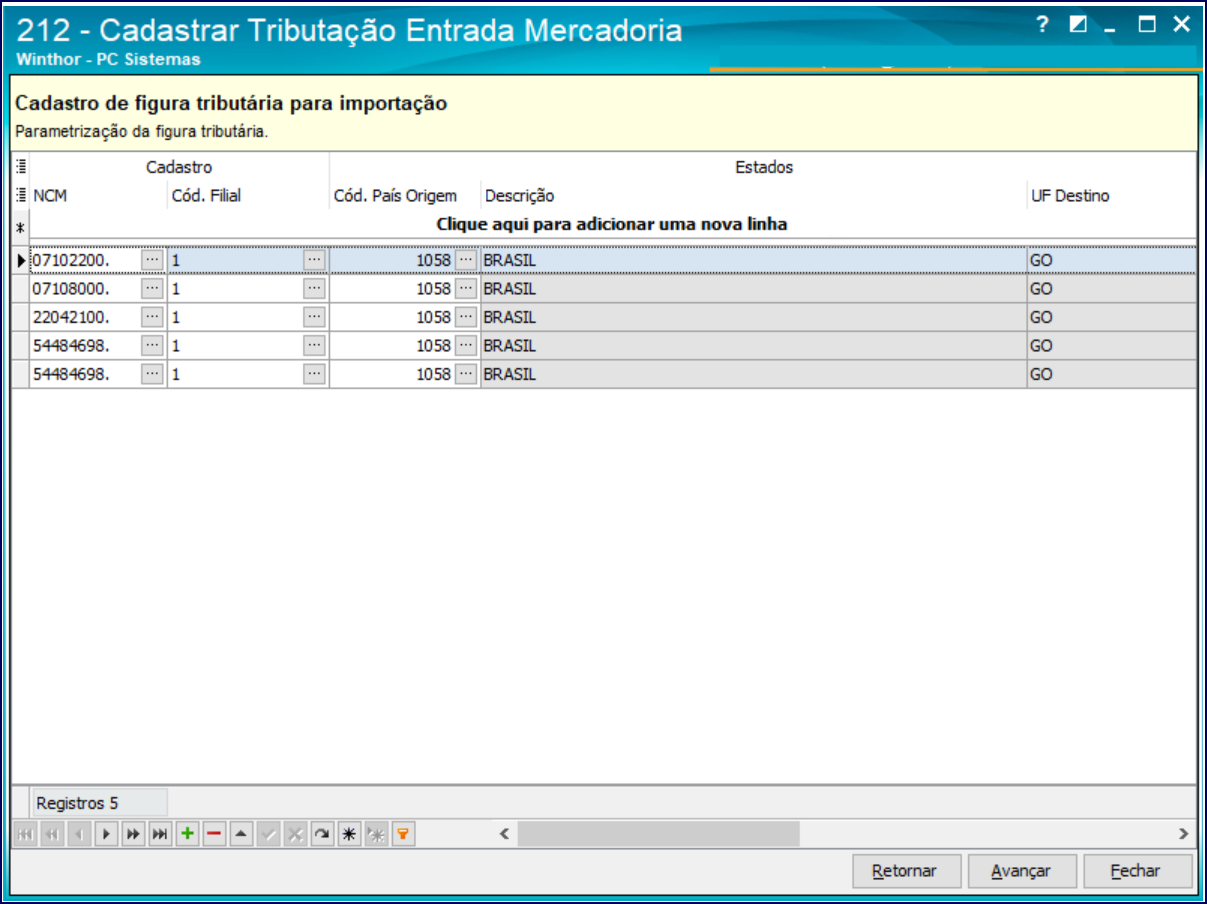Image resolution: width=1207 pixels, height=904 pixels.
Task: Click the row indicator arrow of row 07102200
Action: tap(21, 260)
